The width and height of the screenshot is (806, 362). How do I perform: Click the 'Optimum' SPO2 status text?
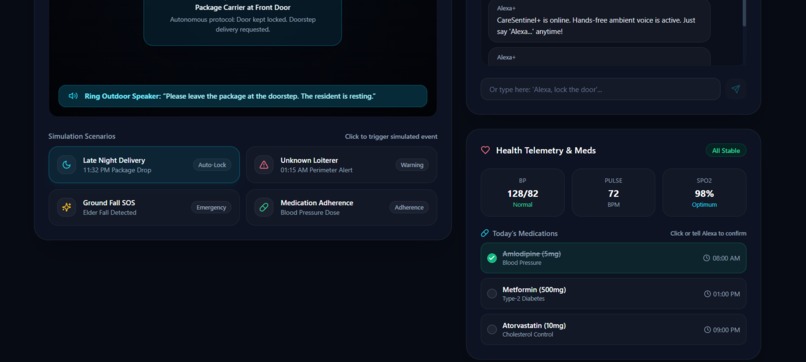coord(704,205)
